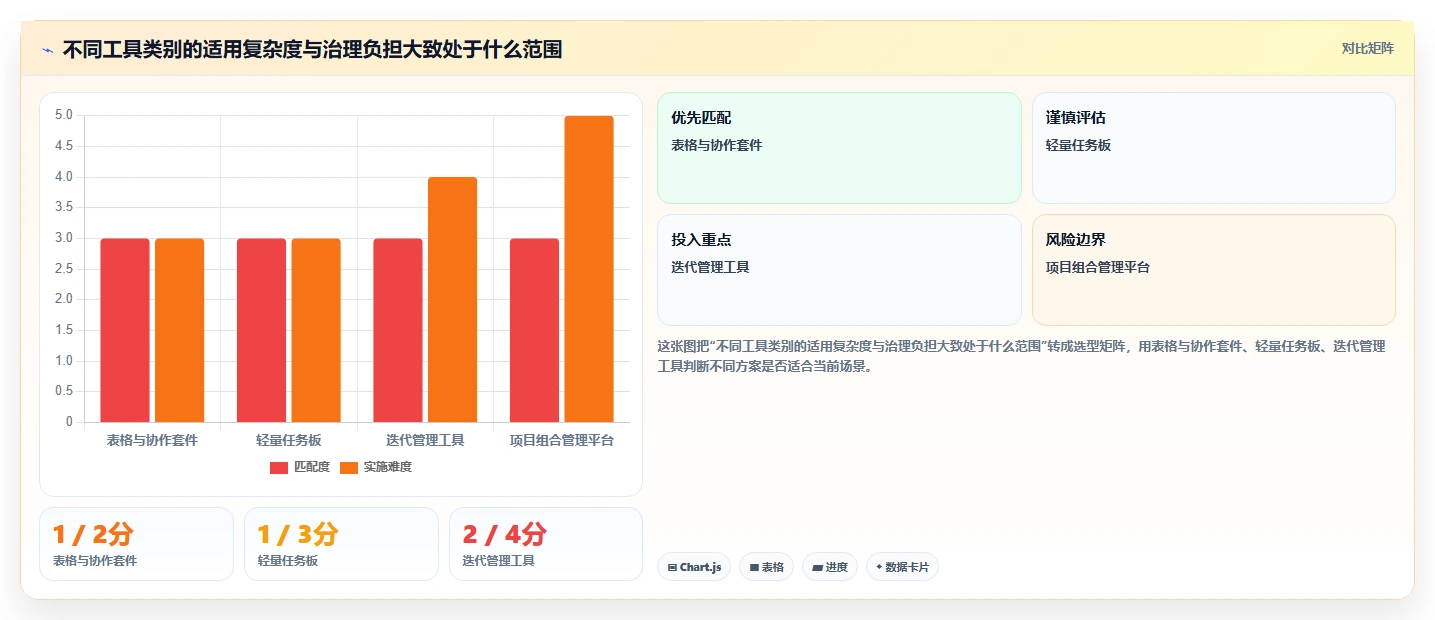Click the 对比矩阵 label in header
This screenshot has height=620, width=1435.
1367,48
